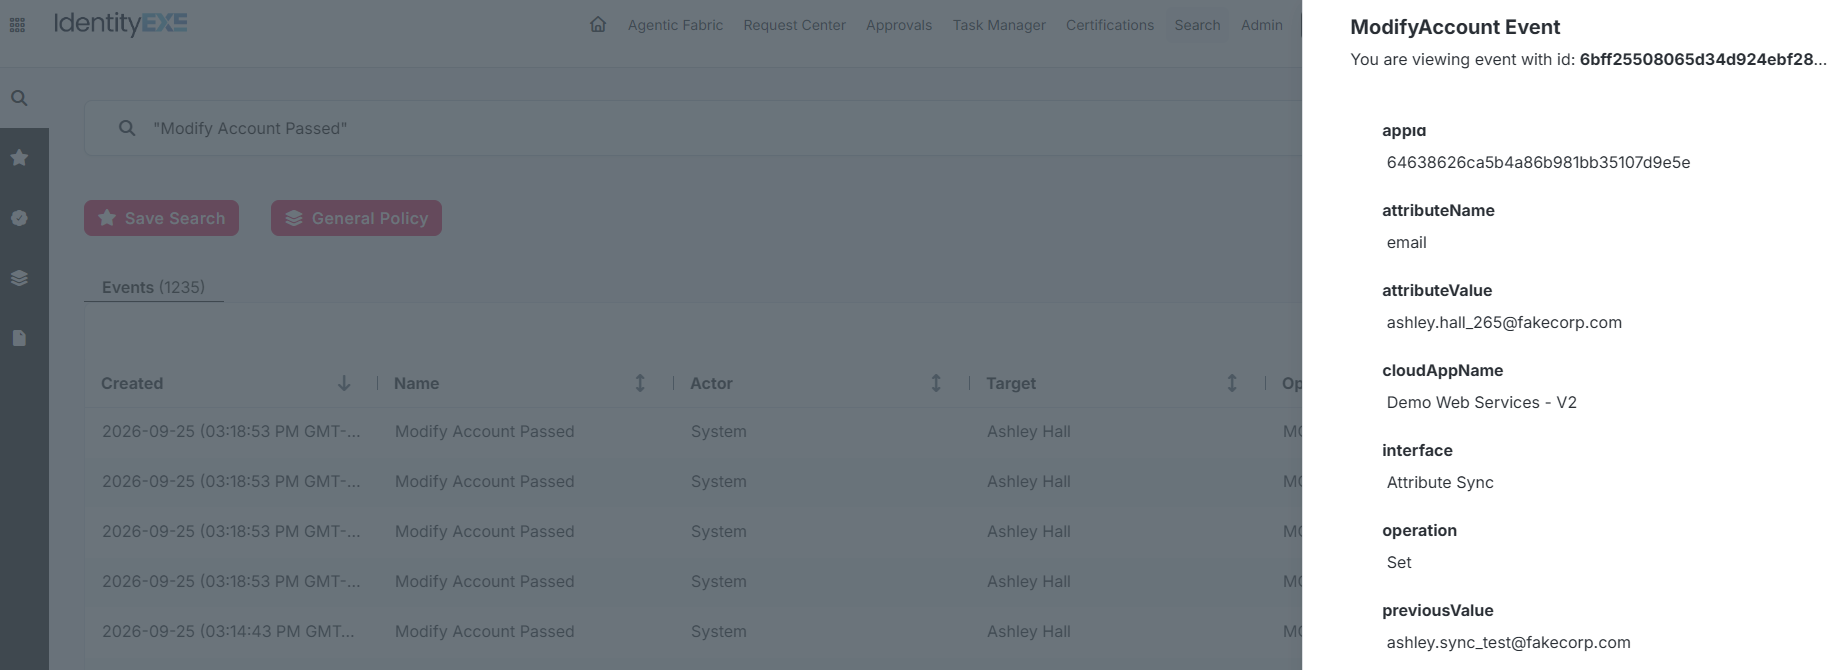Open the document sidebar icon
This screenshot has width=1830, height=670.
click(19, 338)
